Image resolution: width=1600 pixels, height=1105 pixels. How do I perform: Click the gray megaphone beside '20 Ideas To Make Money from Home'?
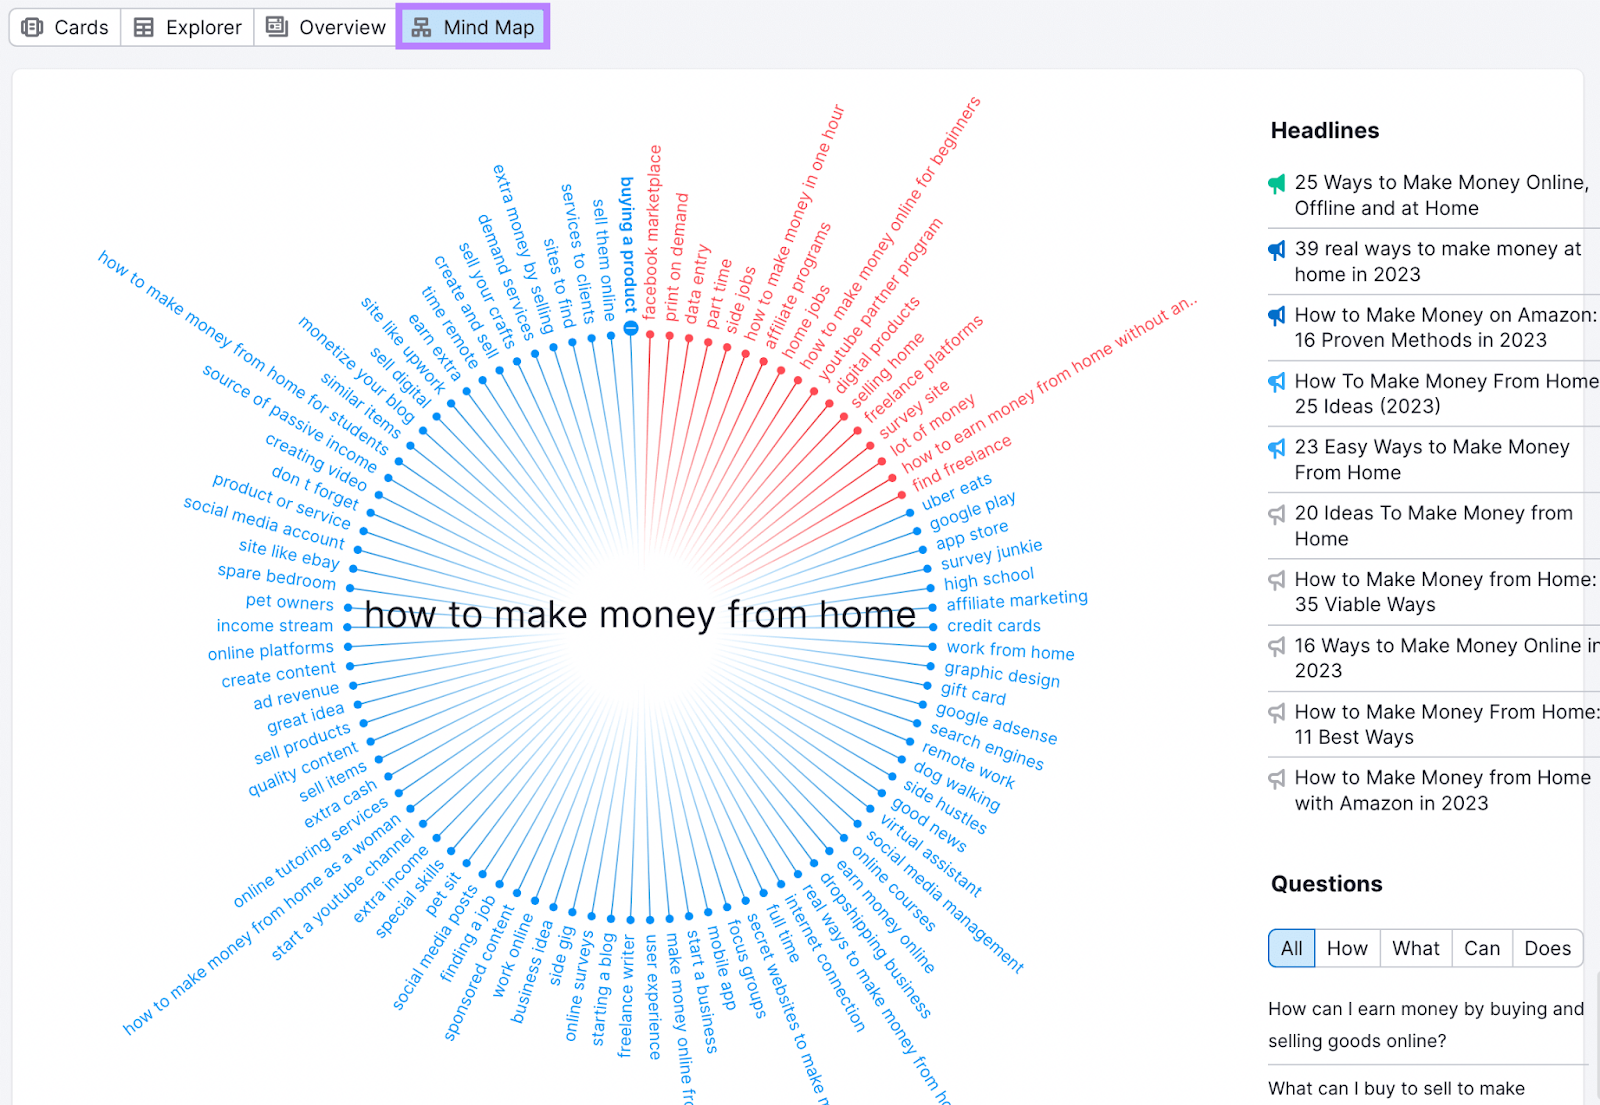point(1275,514)
